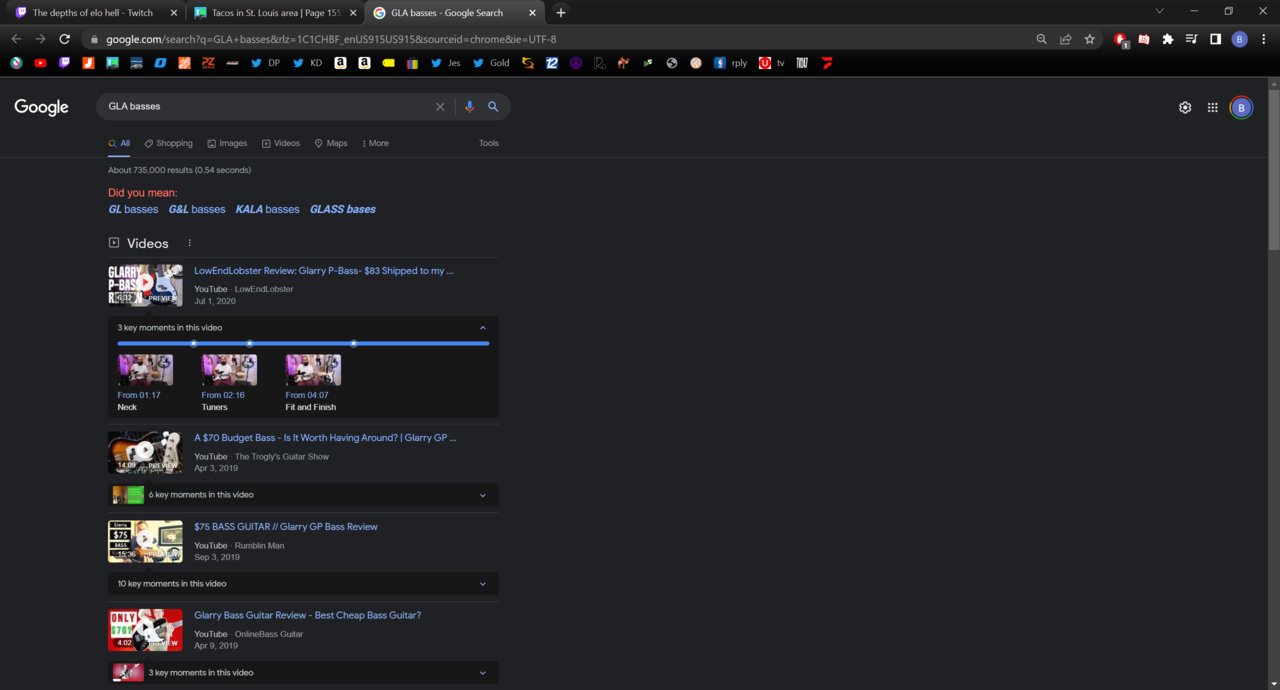Jump to Tuners moment at 02:16
1280x690 pixels.
[229, 383]
